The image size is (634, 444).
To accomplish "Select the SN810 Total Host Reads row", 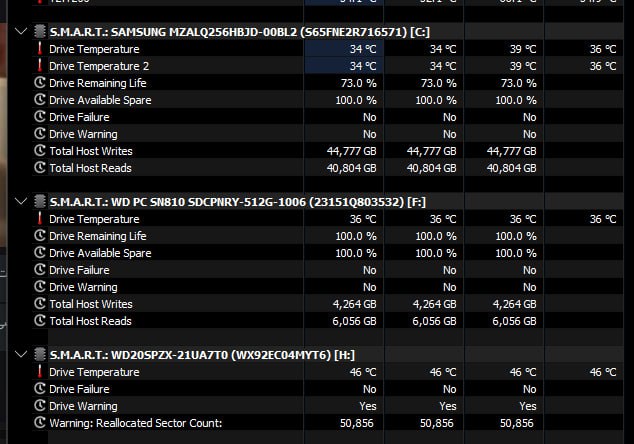I will click(90, 321).
